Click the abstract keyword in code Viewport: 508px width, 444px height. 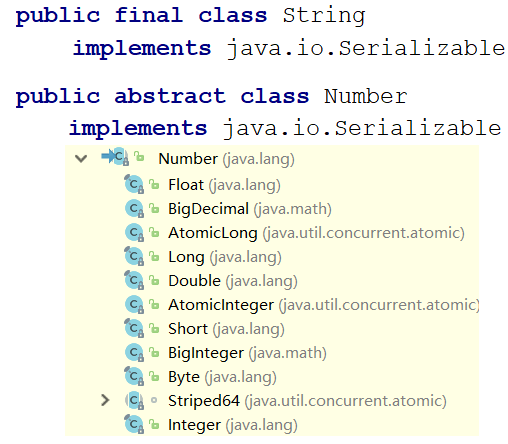coord(170,96)
